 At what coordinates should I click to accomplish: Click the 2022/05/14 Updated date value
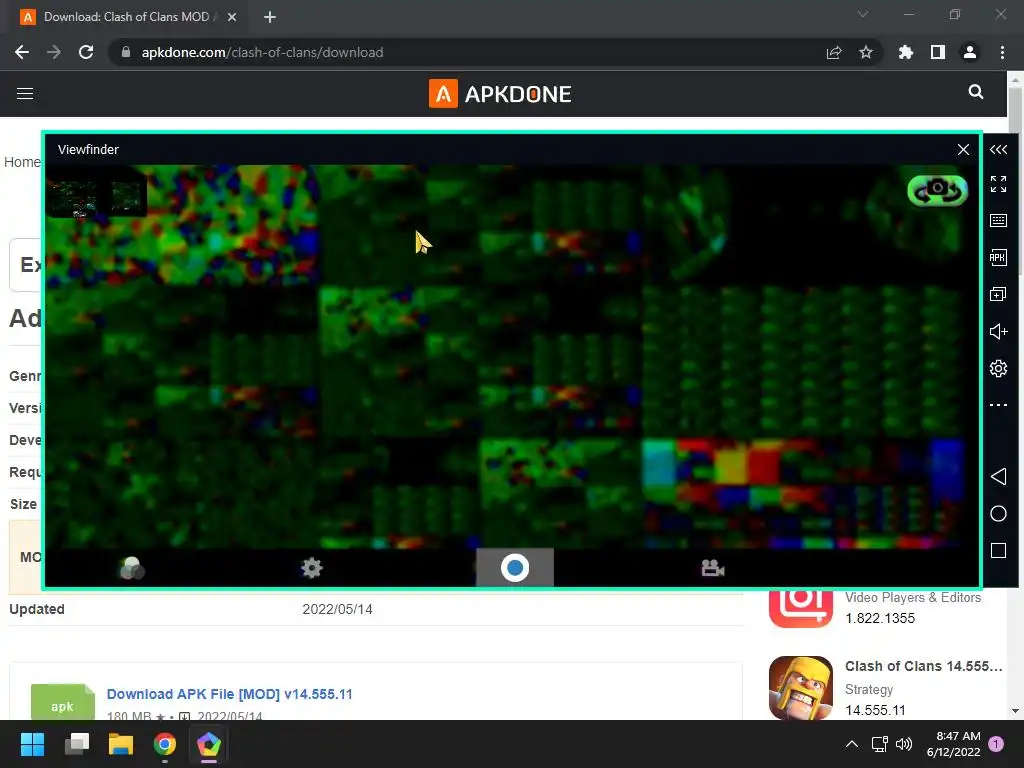(337, 609)
